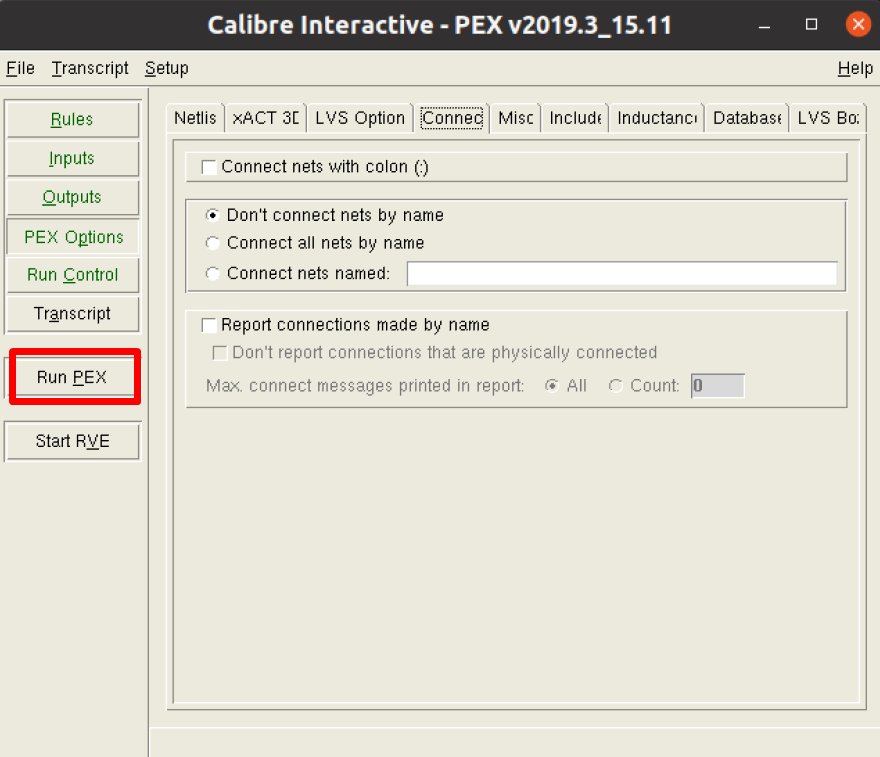Open the Run Control panel
Image resolution: width=880 pixels, height=757 pixels.
click(72, 275)
